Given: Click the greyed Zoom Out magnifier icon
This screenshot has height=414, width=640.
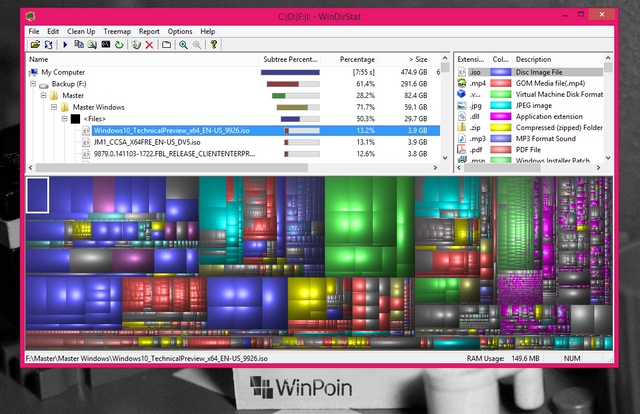Looking at the screenshot, I should click(197, 45).
